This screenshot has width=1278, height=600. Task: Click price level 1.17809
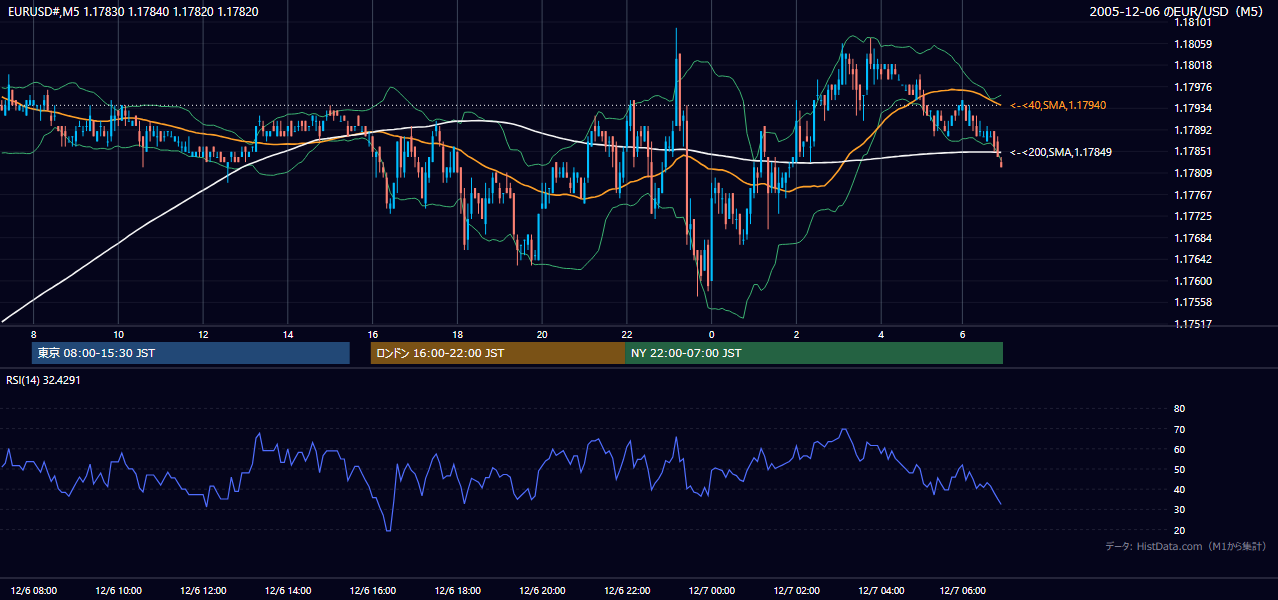pos(1193,173)
